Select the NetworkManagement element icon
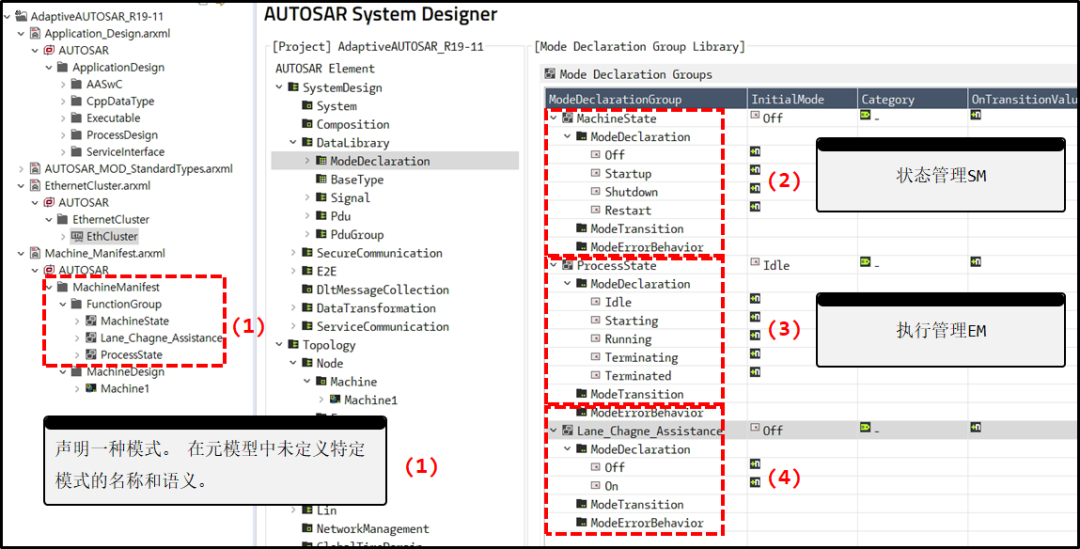This screenshot has width=1080, height=549. 307,529
